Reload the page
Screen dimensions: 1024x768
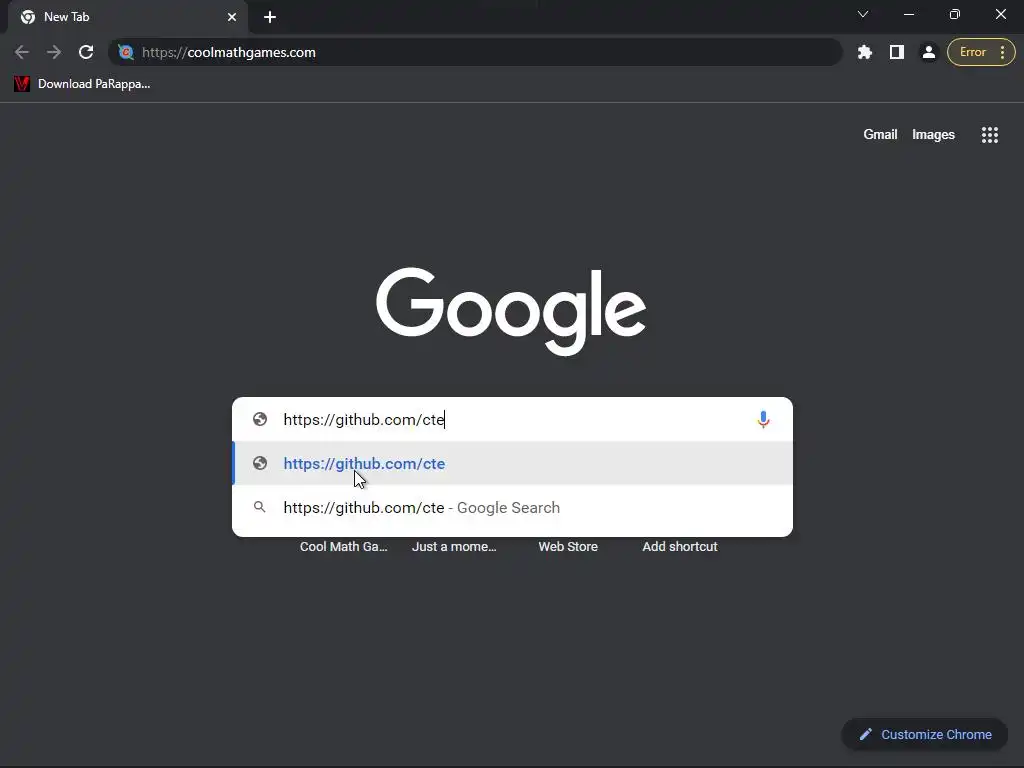click(x=86, y=52)
